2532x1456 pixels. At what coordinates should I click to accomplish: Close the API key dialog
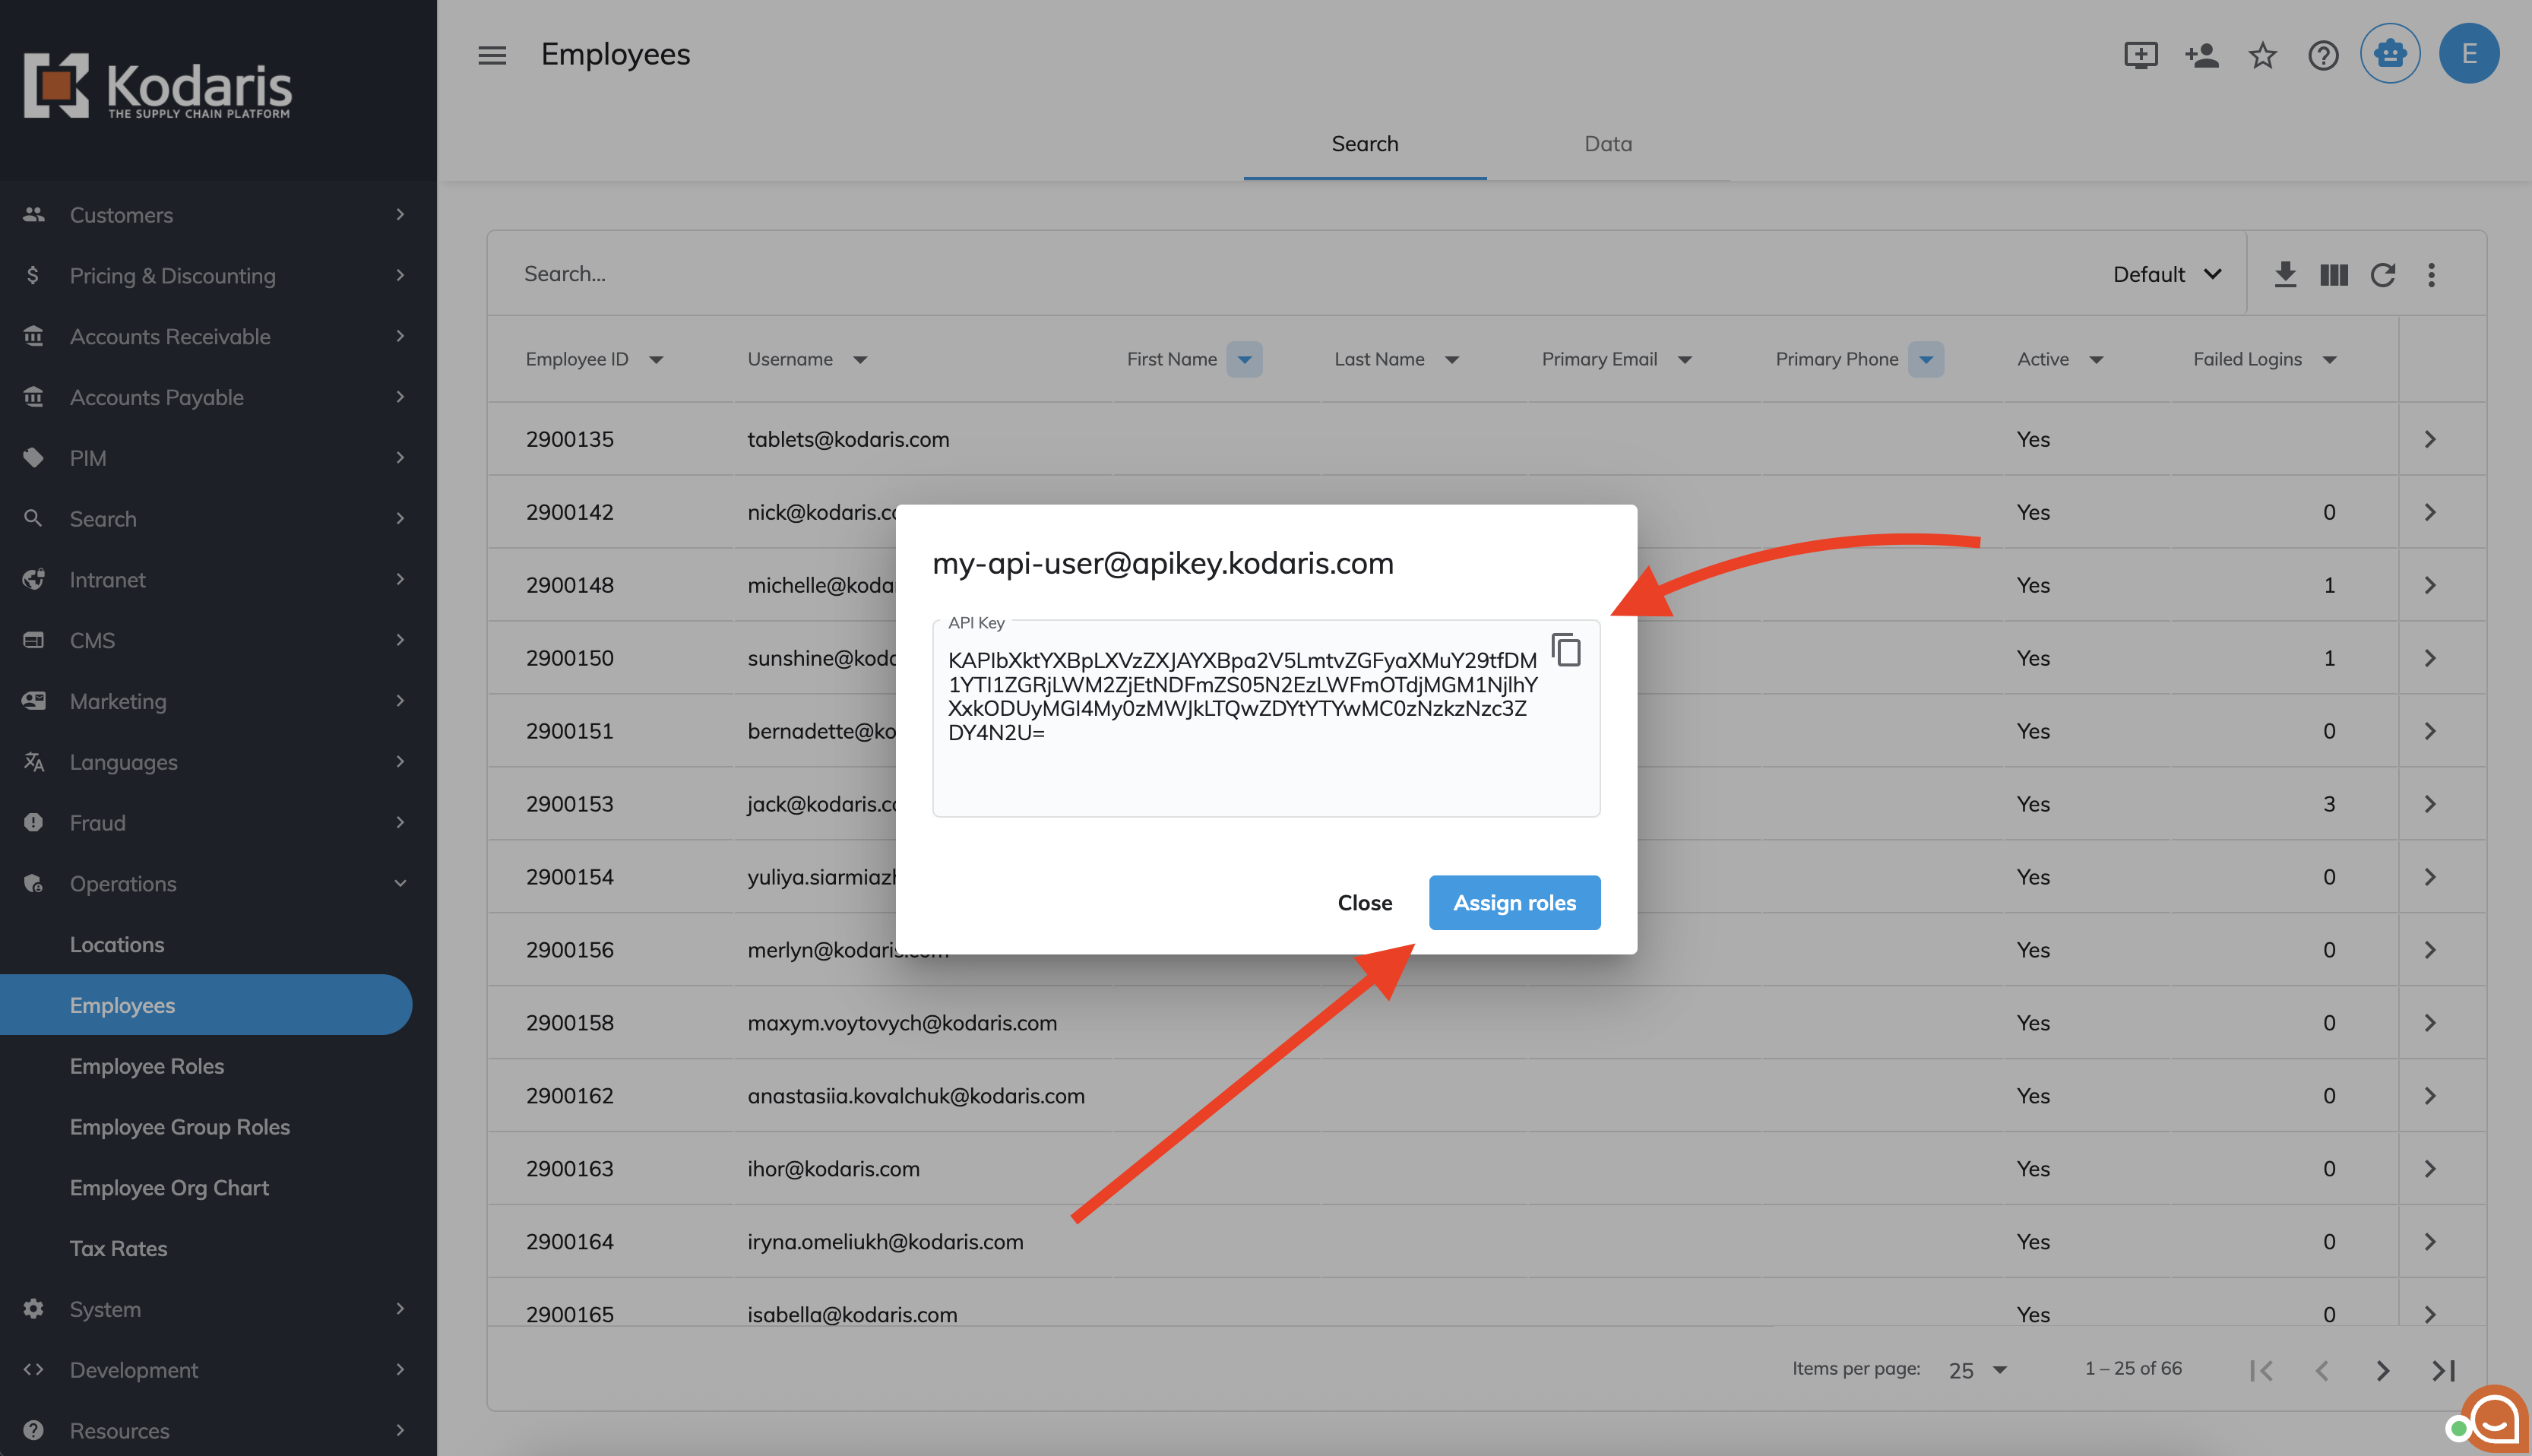coord(1364,902)
